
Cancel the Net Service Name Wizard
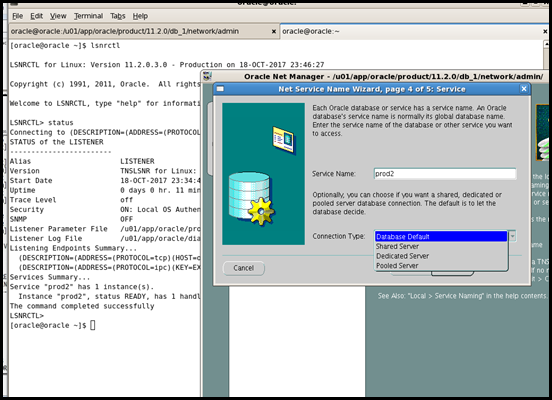[244, 268]
